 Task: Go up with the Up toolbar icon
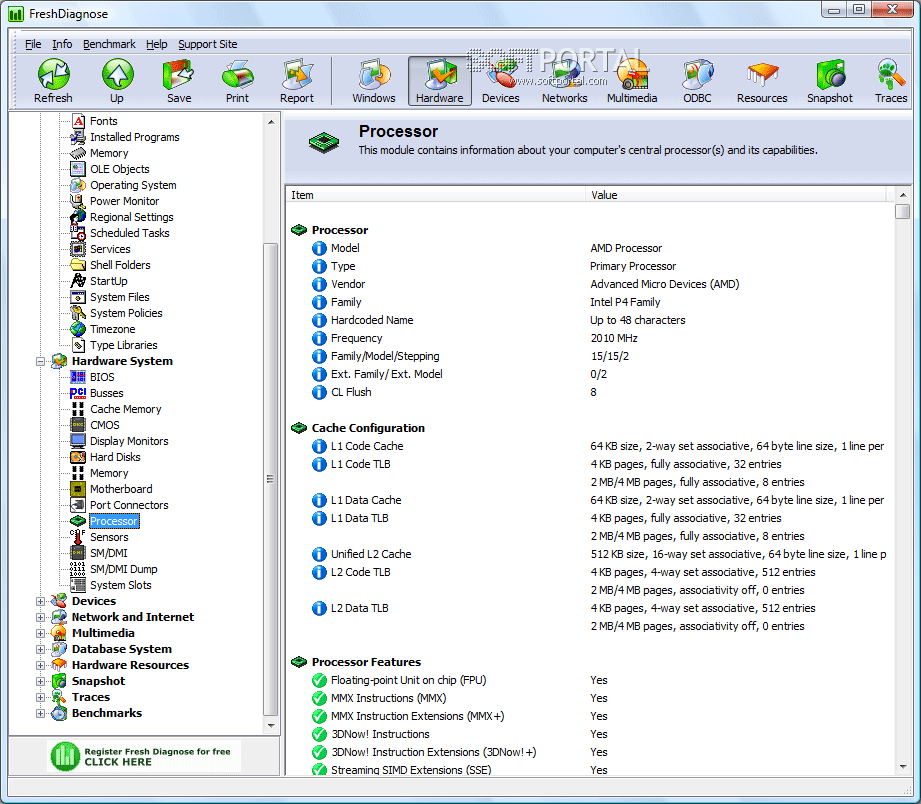tap(117, 80)
